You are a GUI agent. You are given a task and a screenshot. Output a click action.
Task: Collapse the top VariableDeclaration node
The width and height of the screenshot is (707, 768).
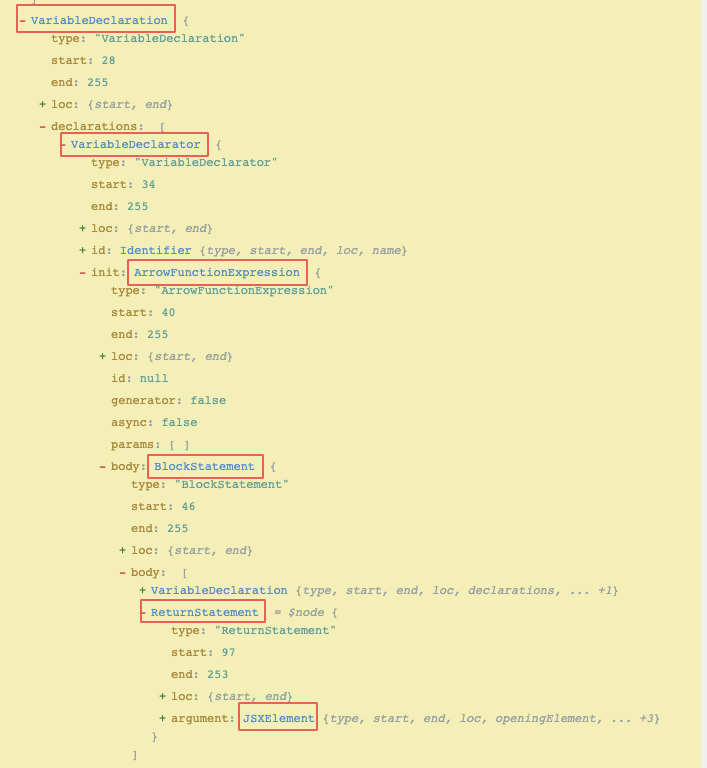pyautogui.click(x=23, y=21)
